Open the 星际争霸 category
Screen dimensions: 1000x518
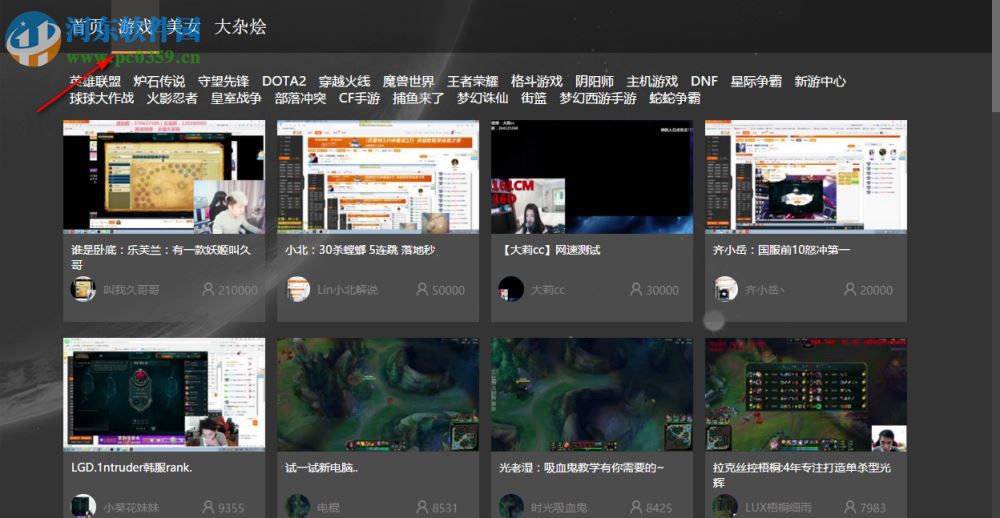click(x=756, y=82)
